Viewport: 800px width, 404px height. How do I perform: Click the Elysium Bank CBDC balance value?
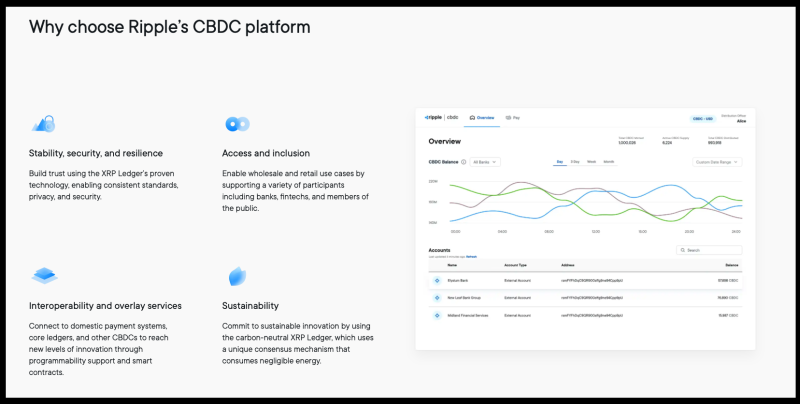[x=728, y=281]
